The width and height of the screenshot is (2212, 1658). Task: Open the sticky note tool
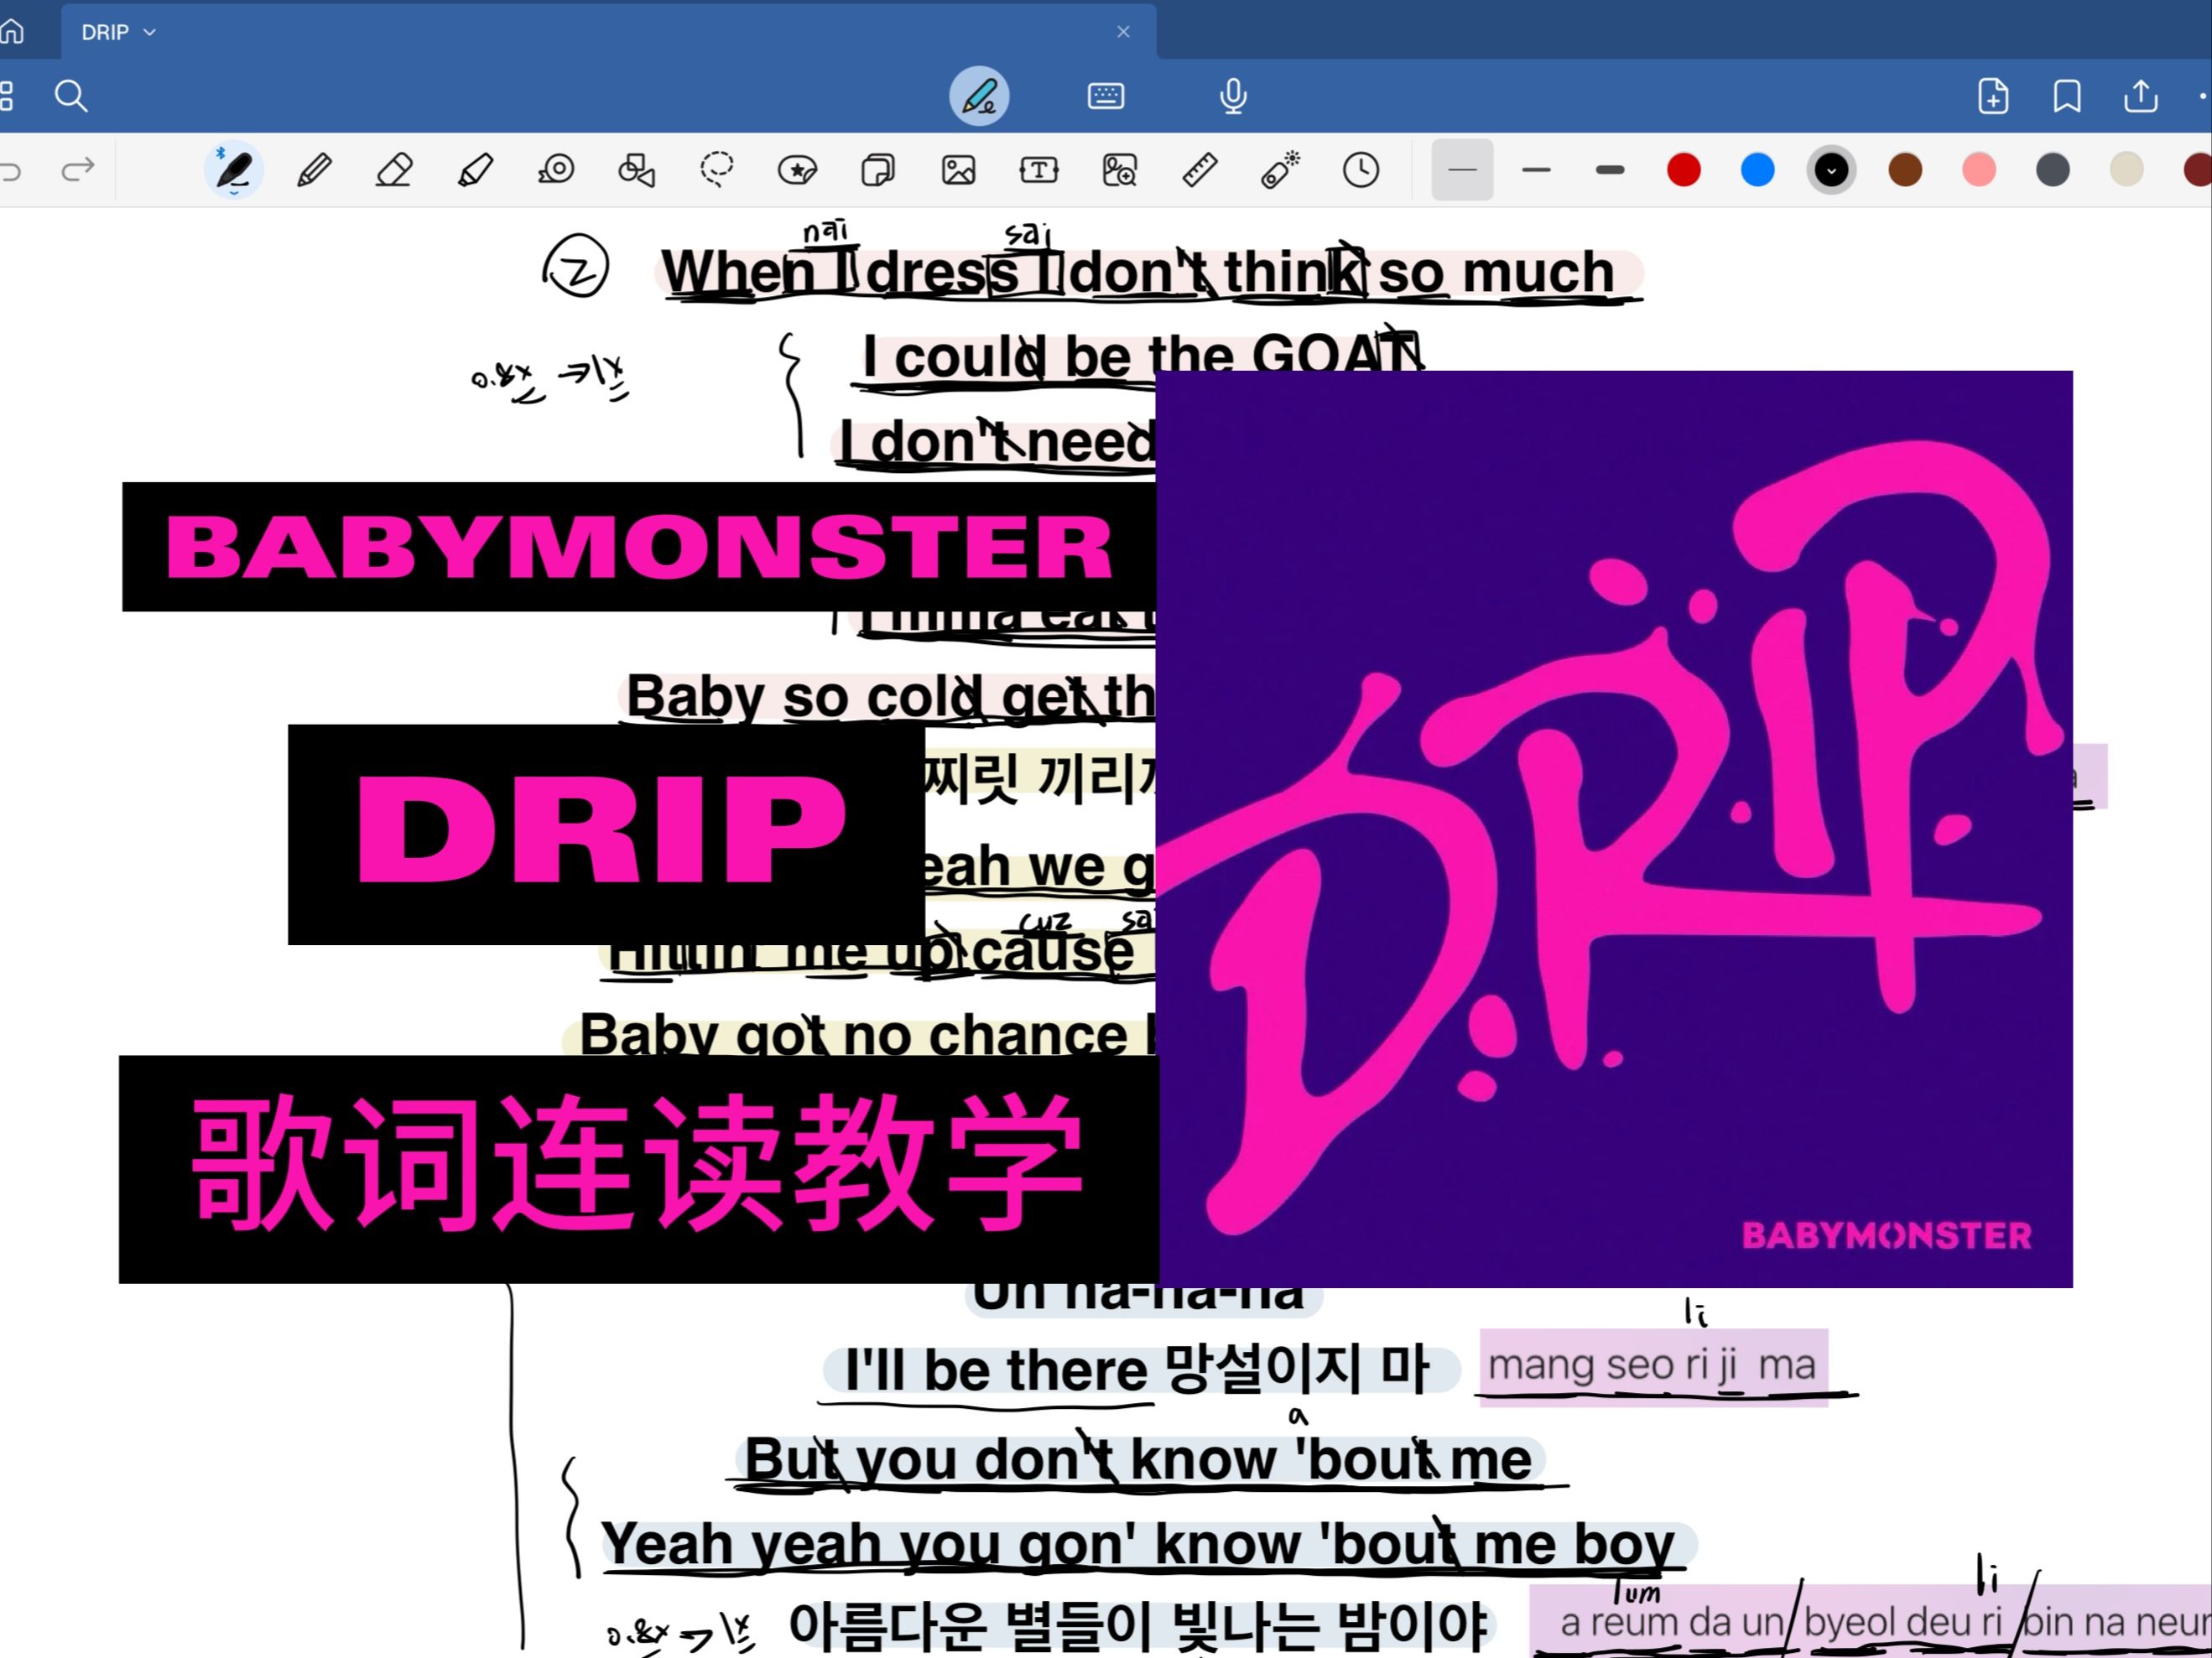point(877,169)
